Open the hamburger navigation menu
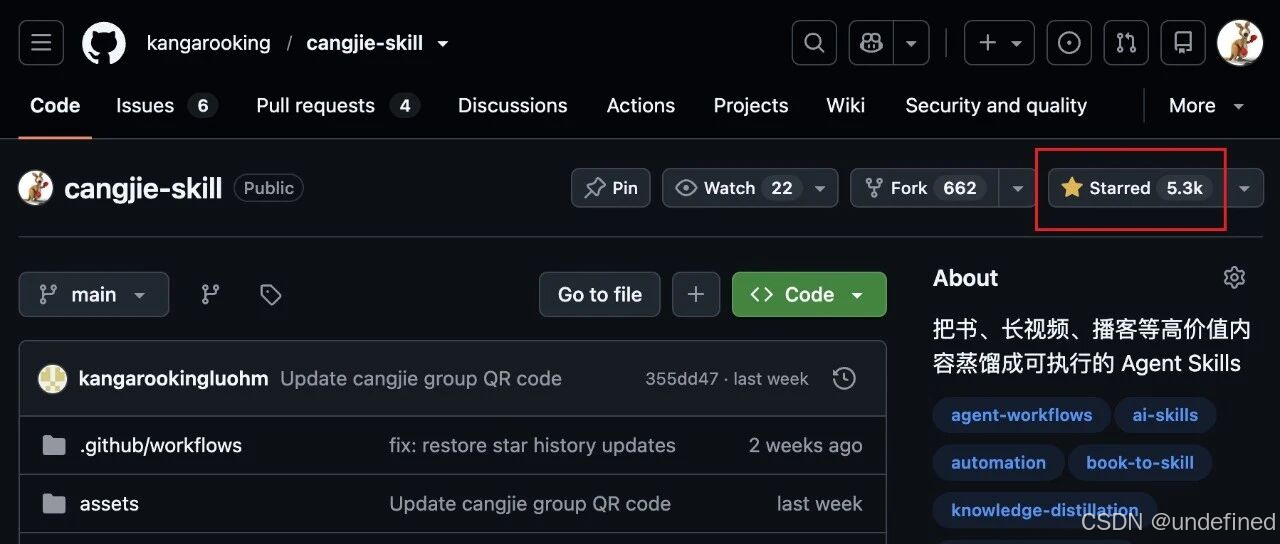 point(41,43)
